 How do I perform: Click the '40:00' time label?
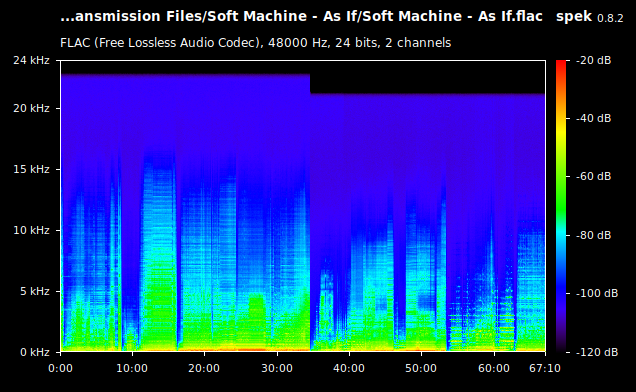click(x=349, y=368)
